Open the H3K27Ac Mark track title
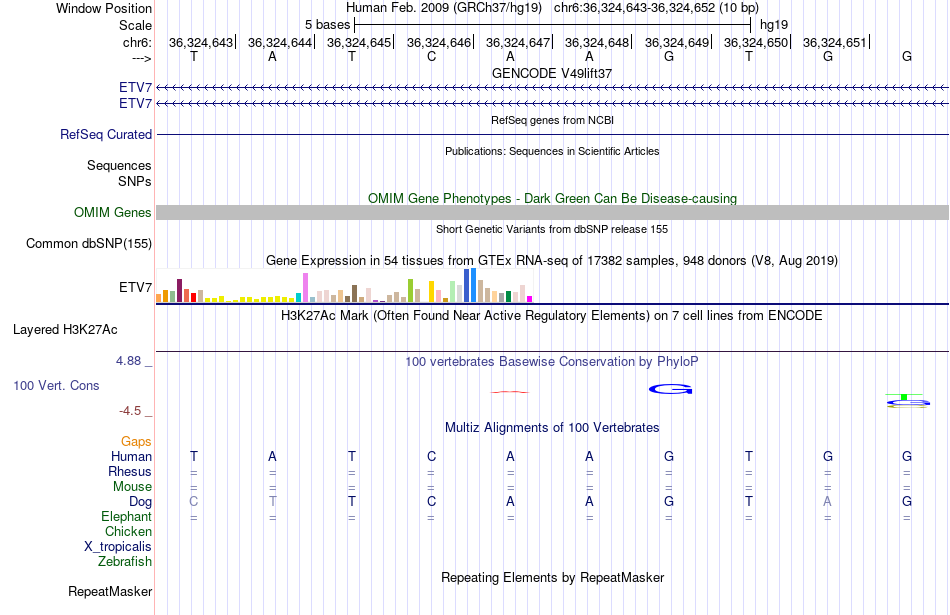Viewport: 950px width, 615px height. 552,316
